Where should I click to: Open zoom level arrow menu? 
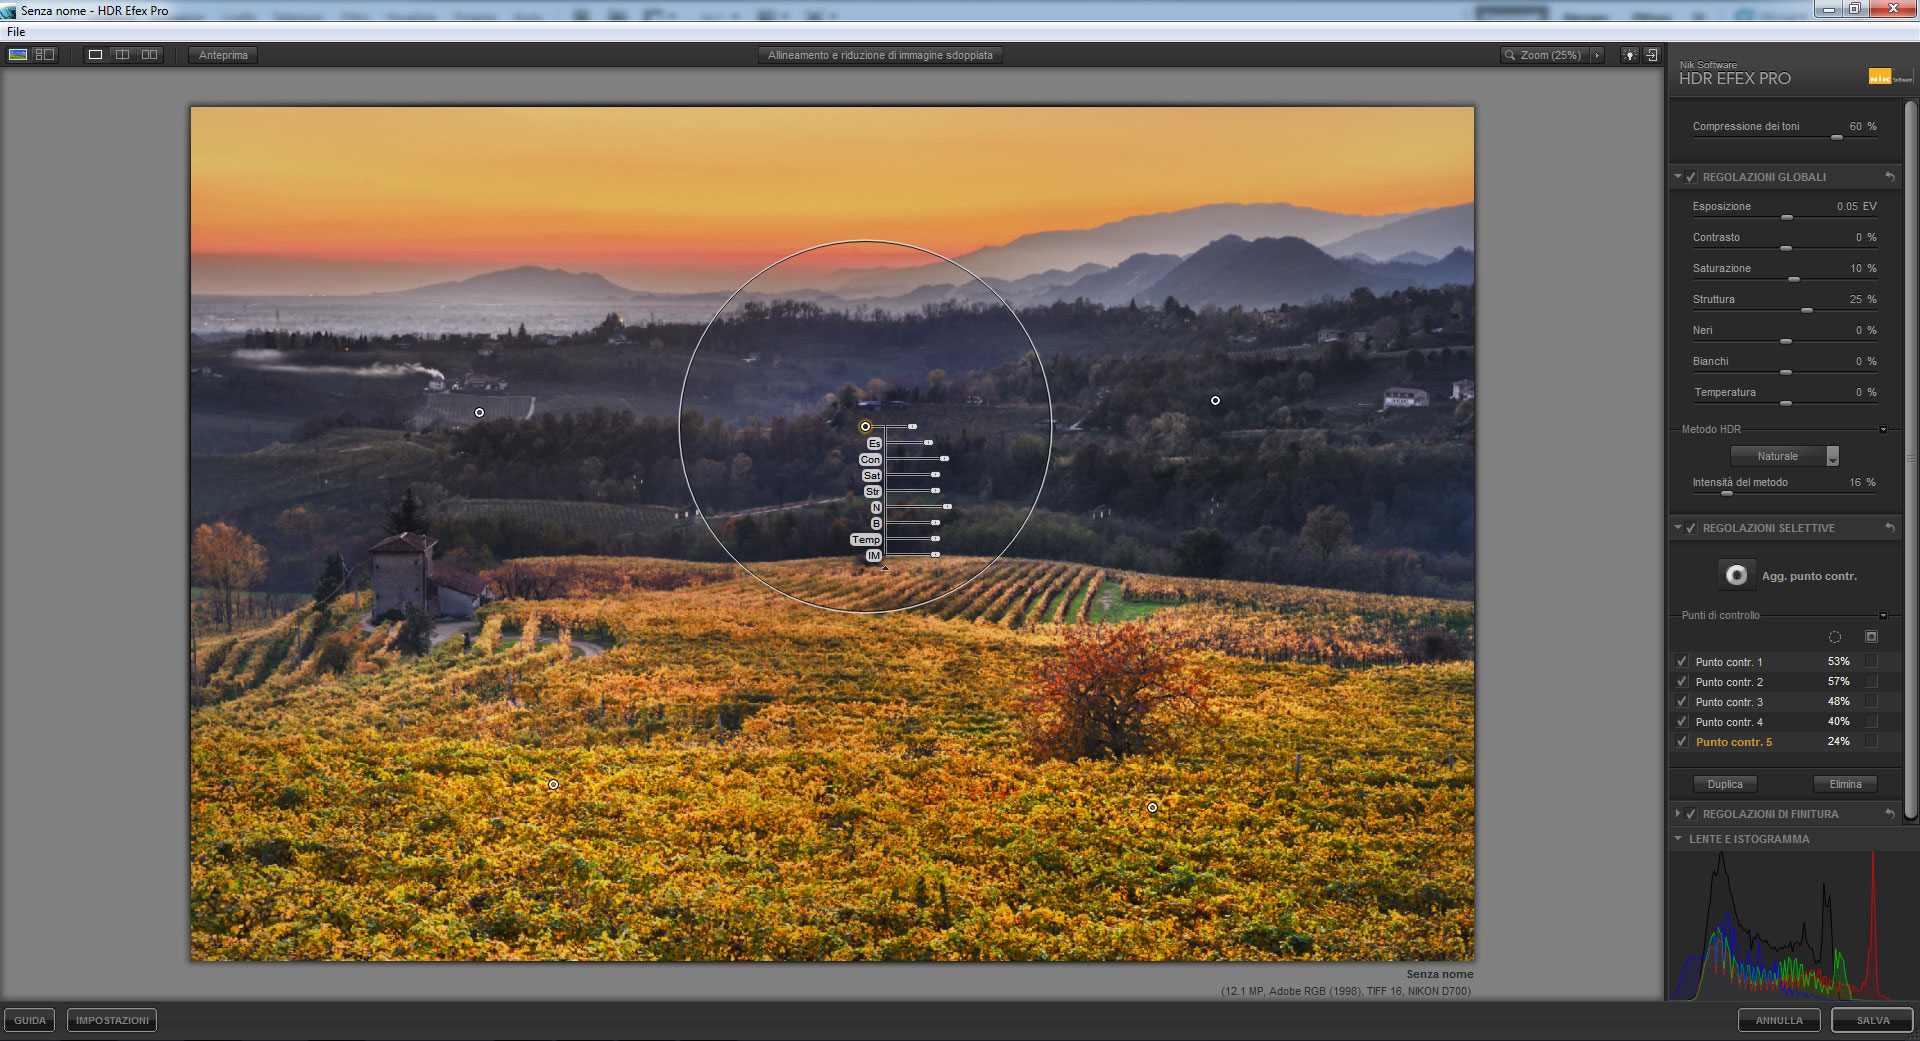click(1597, 56)
